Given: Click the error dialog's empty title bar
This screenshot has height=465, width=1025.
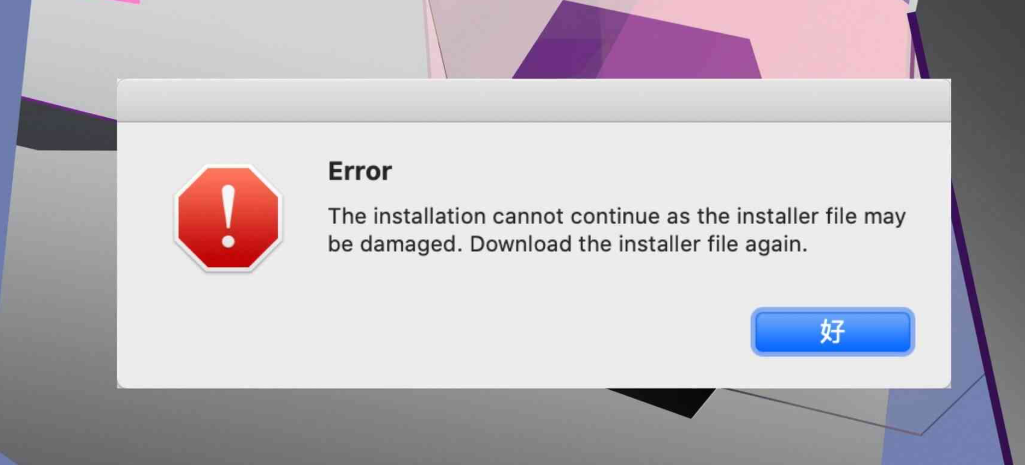Looking at the screenshot, I should [x=533, y=100].
